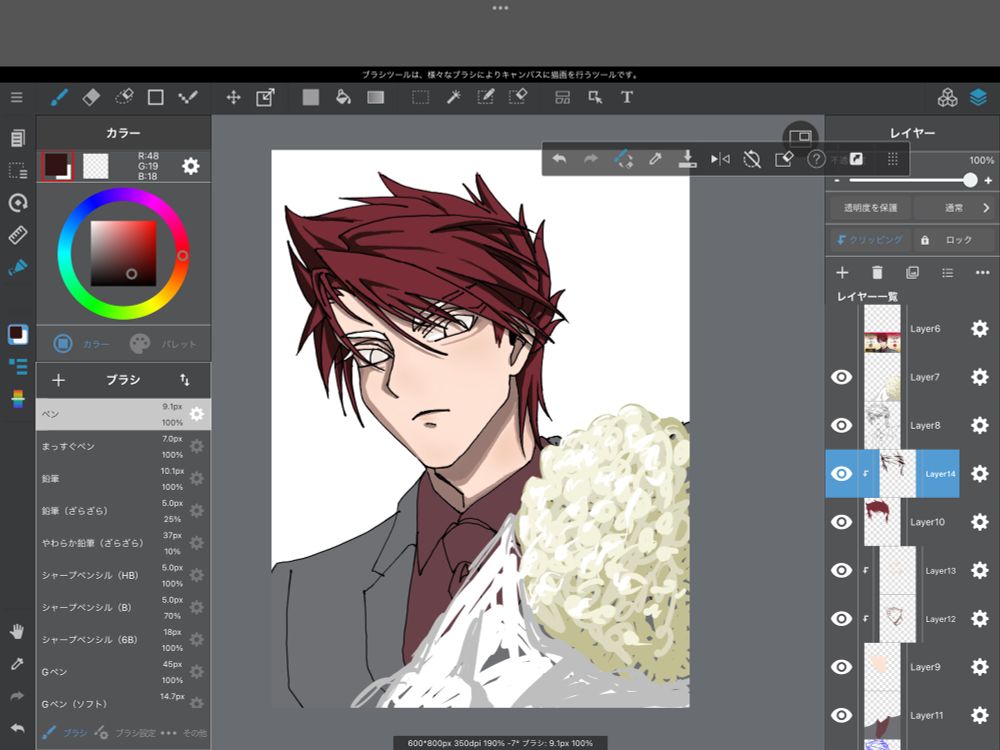The image size is (1000, 750).
Task: Click the Undo arrow in floating toolbar
Action: tap(559, 159)
